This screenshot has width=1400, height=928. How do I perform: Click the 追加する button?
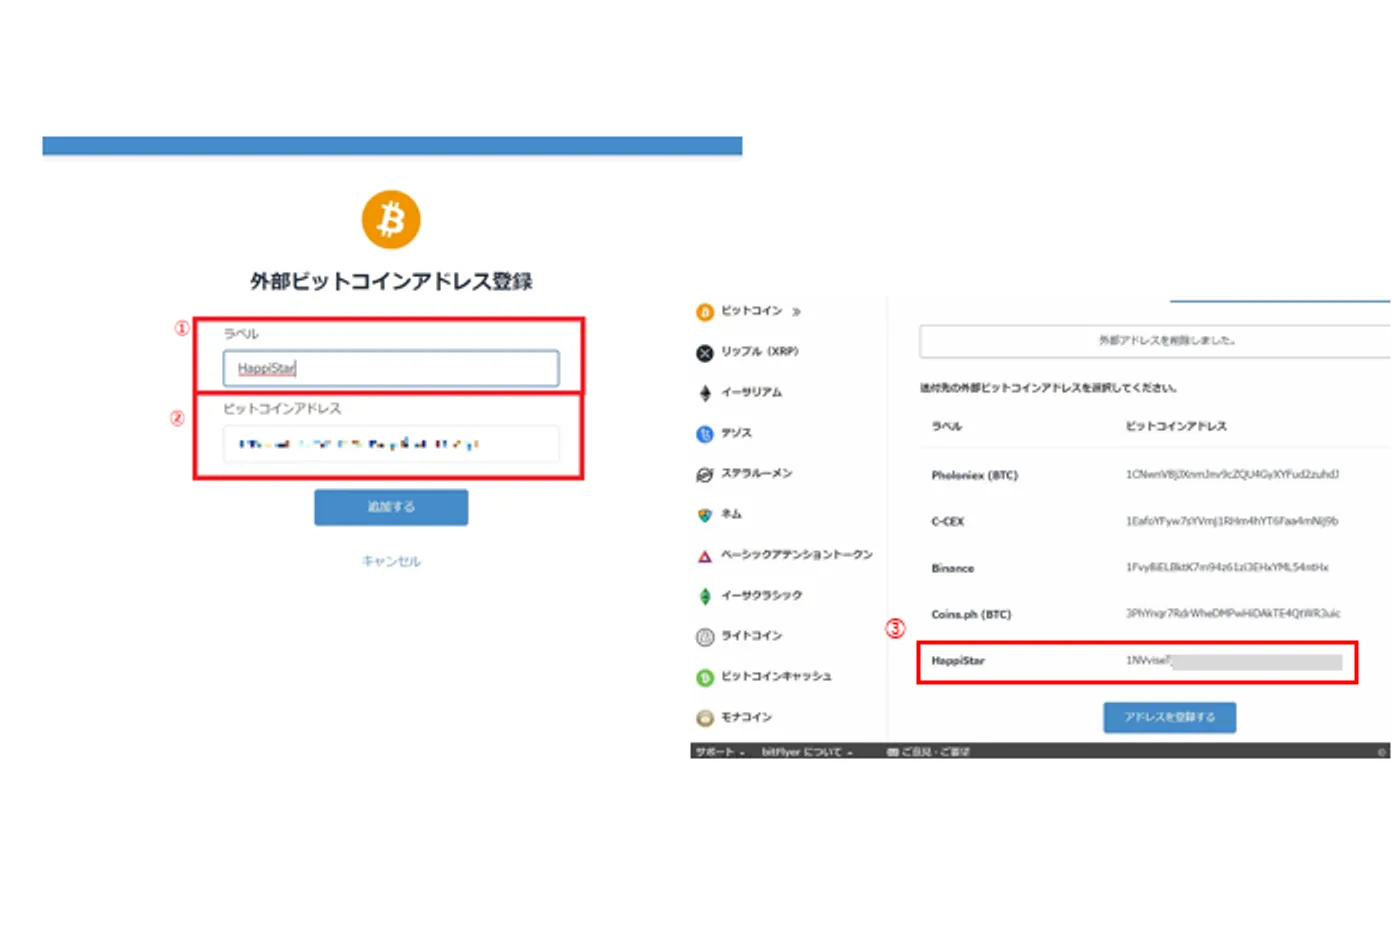tap(391, 507)
